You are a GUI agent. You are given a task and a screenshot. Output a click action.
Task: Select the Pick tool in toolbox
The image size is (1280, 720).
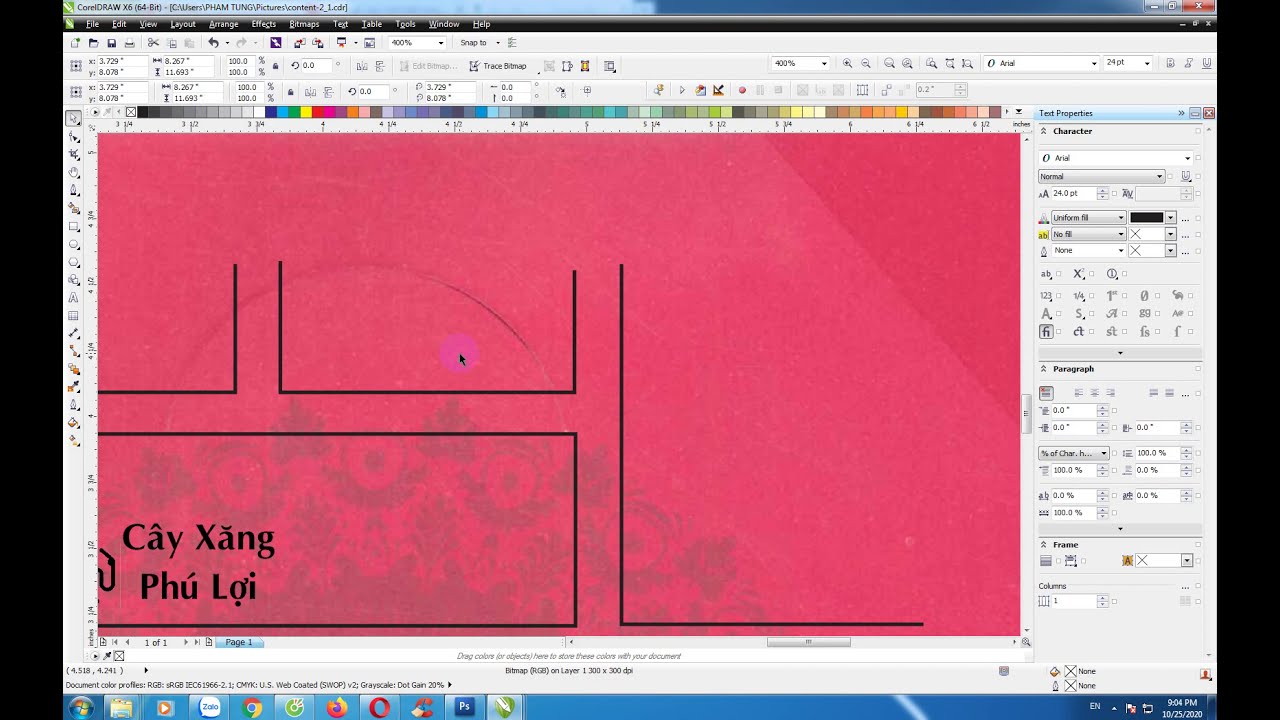[74, 119]
